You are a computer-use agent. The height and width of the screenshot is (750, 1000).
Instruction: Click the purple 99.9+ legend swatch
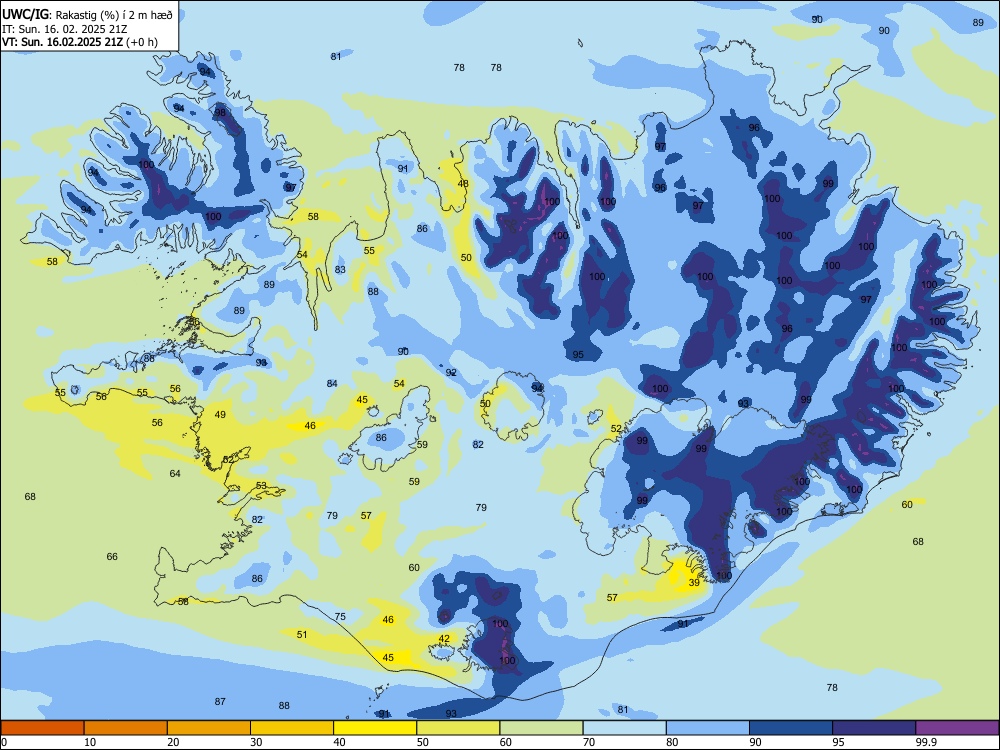(x=957, y=728)
